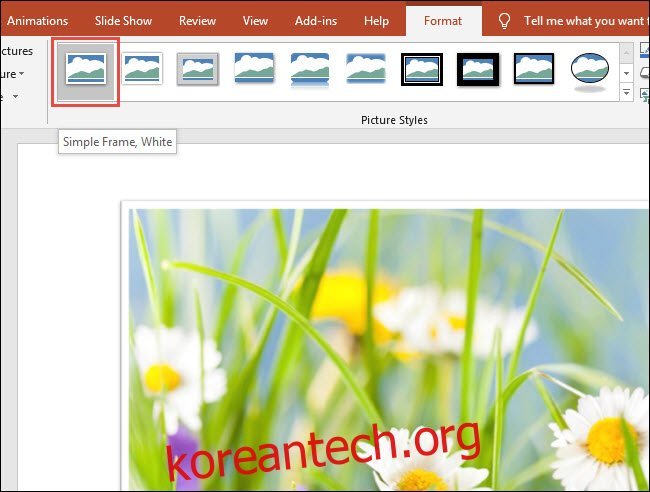Select the Beveled Oval, Black picture style

(x=590, y=71)
